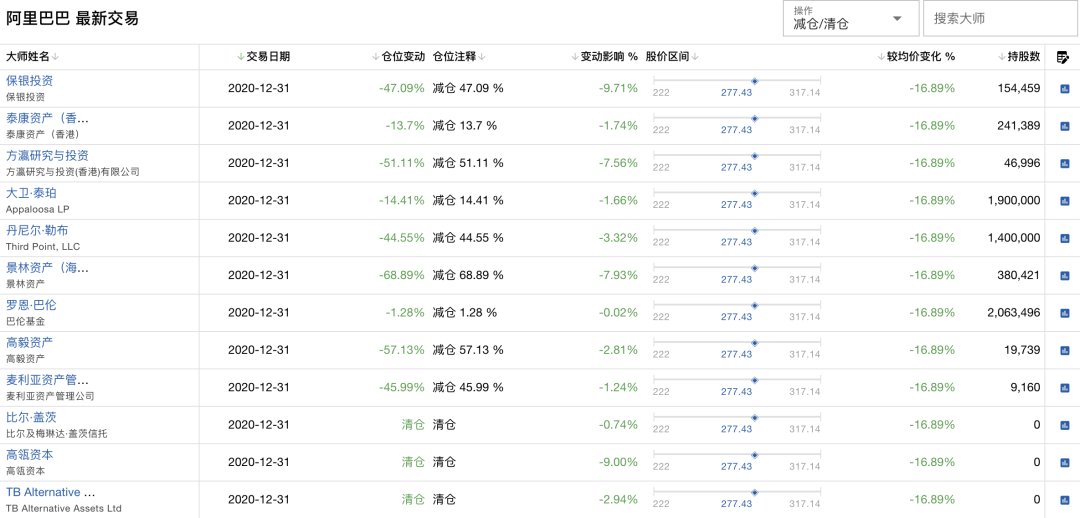Open chart icon for 丹尼尔·勒布 row
The height and width of the screenshot is (518, 1080).
[x=1064, y=238]
